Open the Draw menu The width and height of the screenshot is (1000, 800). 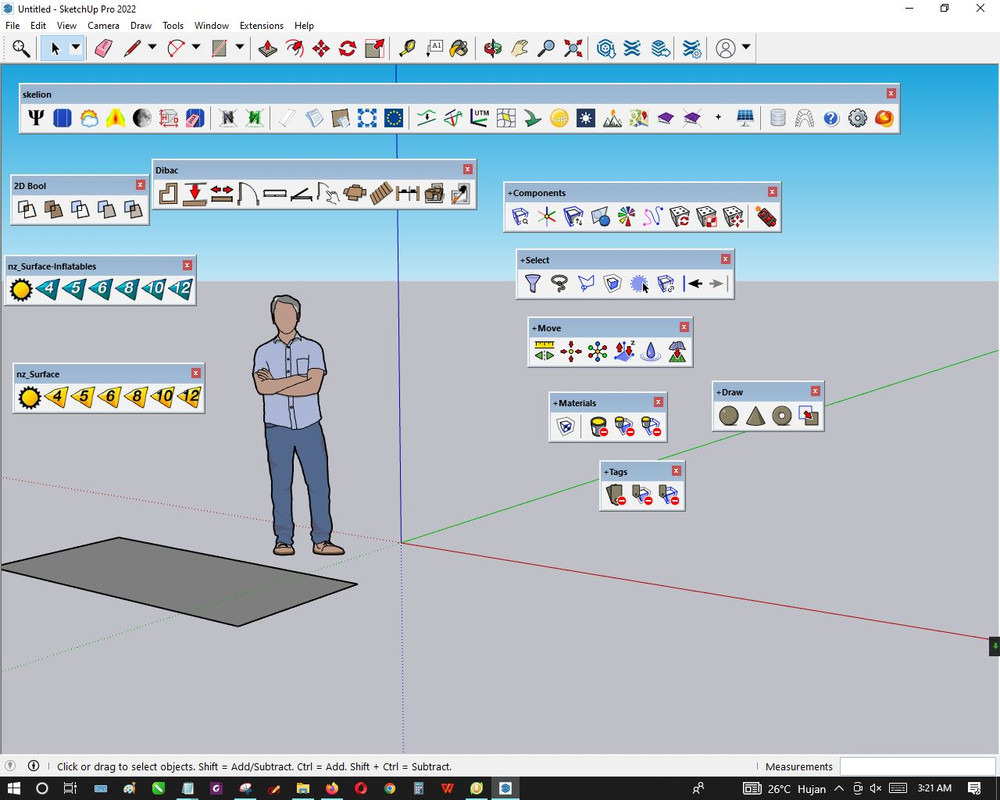click(x=141, y=26)
